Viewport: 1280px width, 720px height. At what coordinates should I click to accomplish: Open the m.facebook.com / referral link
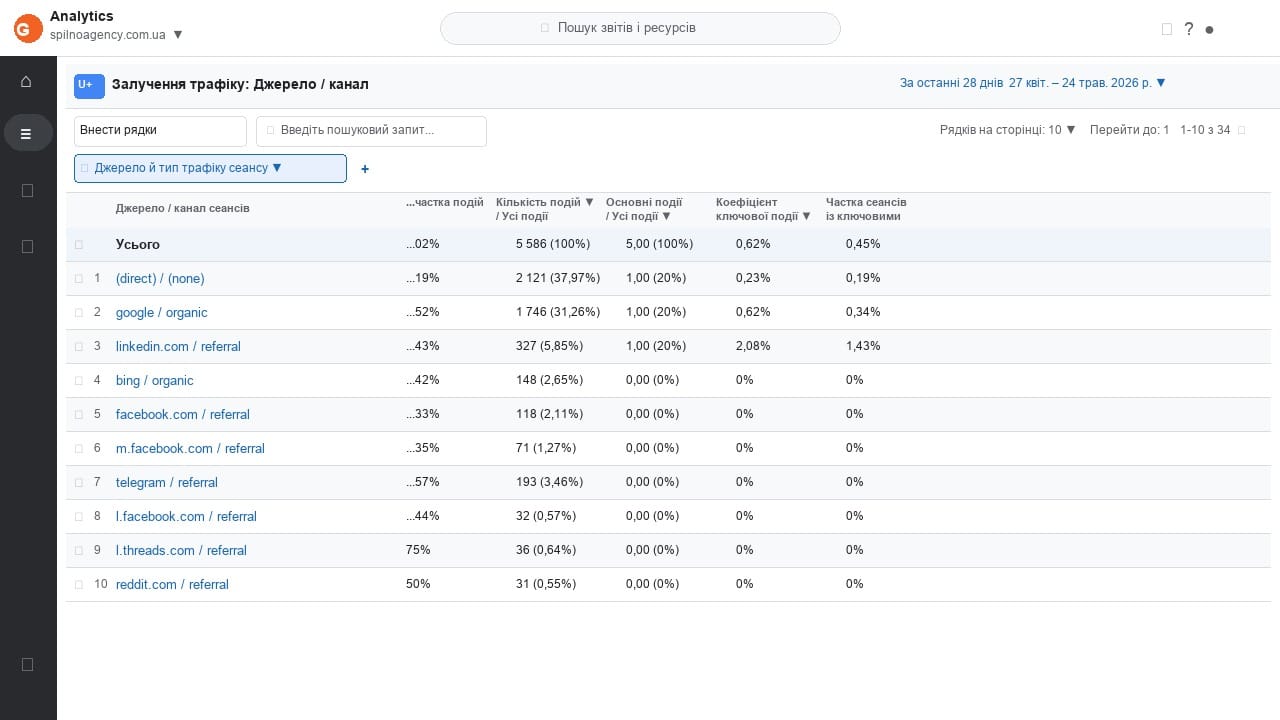point(190,448)
